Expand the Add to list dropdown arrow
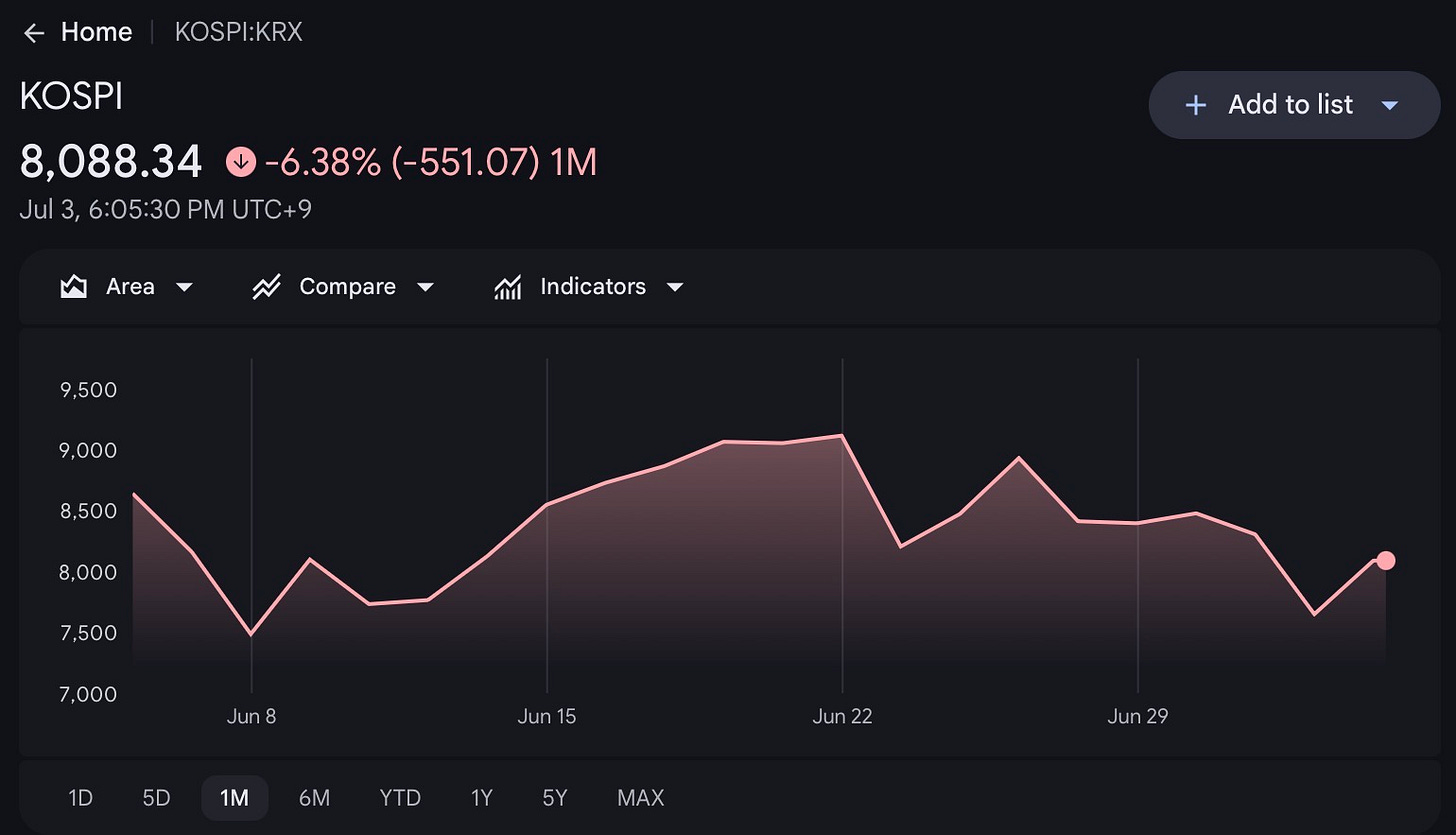 [x=1389, y=105]
